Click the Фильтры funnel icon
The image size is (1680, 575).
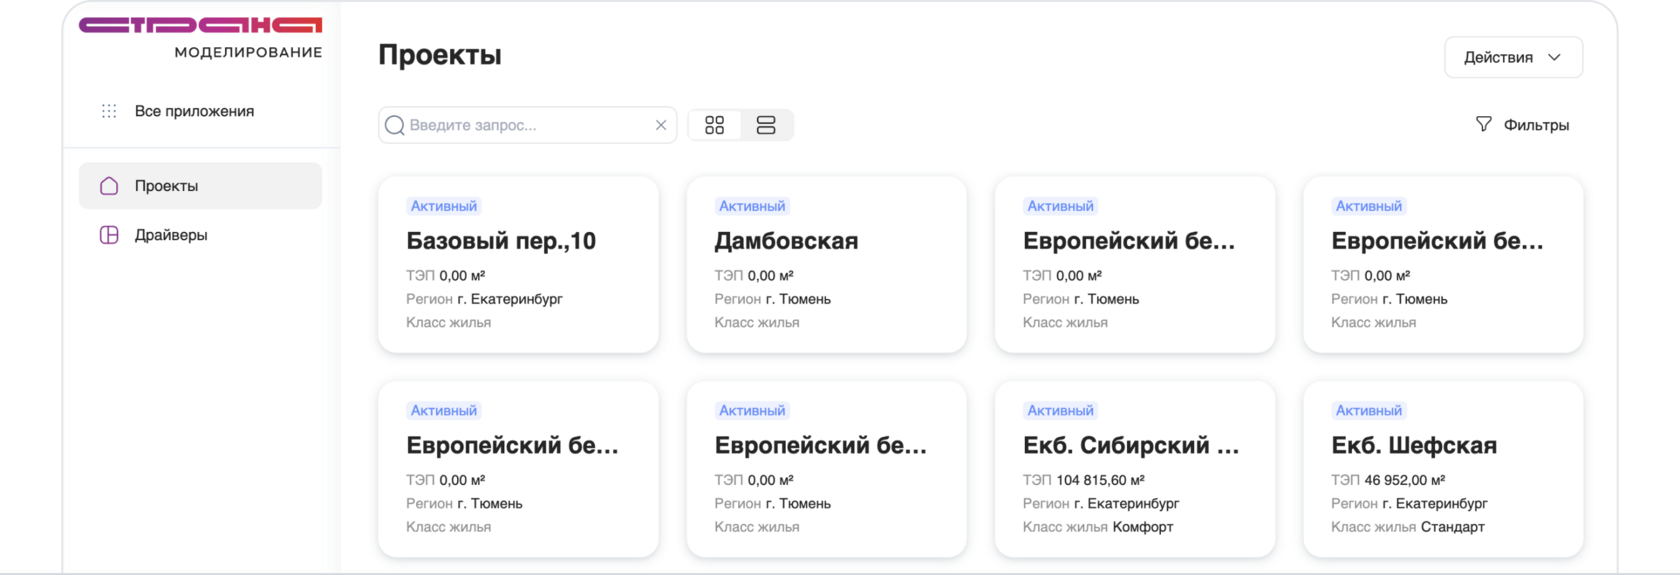pos(1484,124)
